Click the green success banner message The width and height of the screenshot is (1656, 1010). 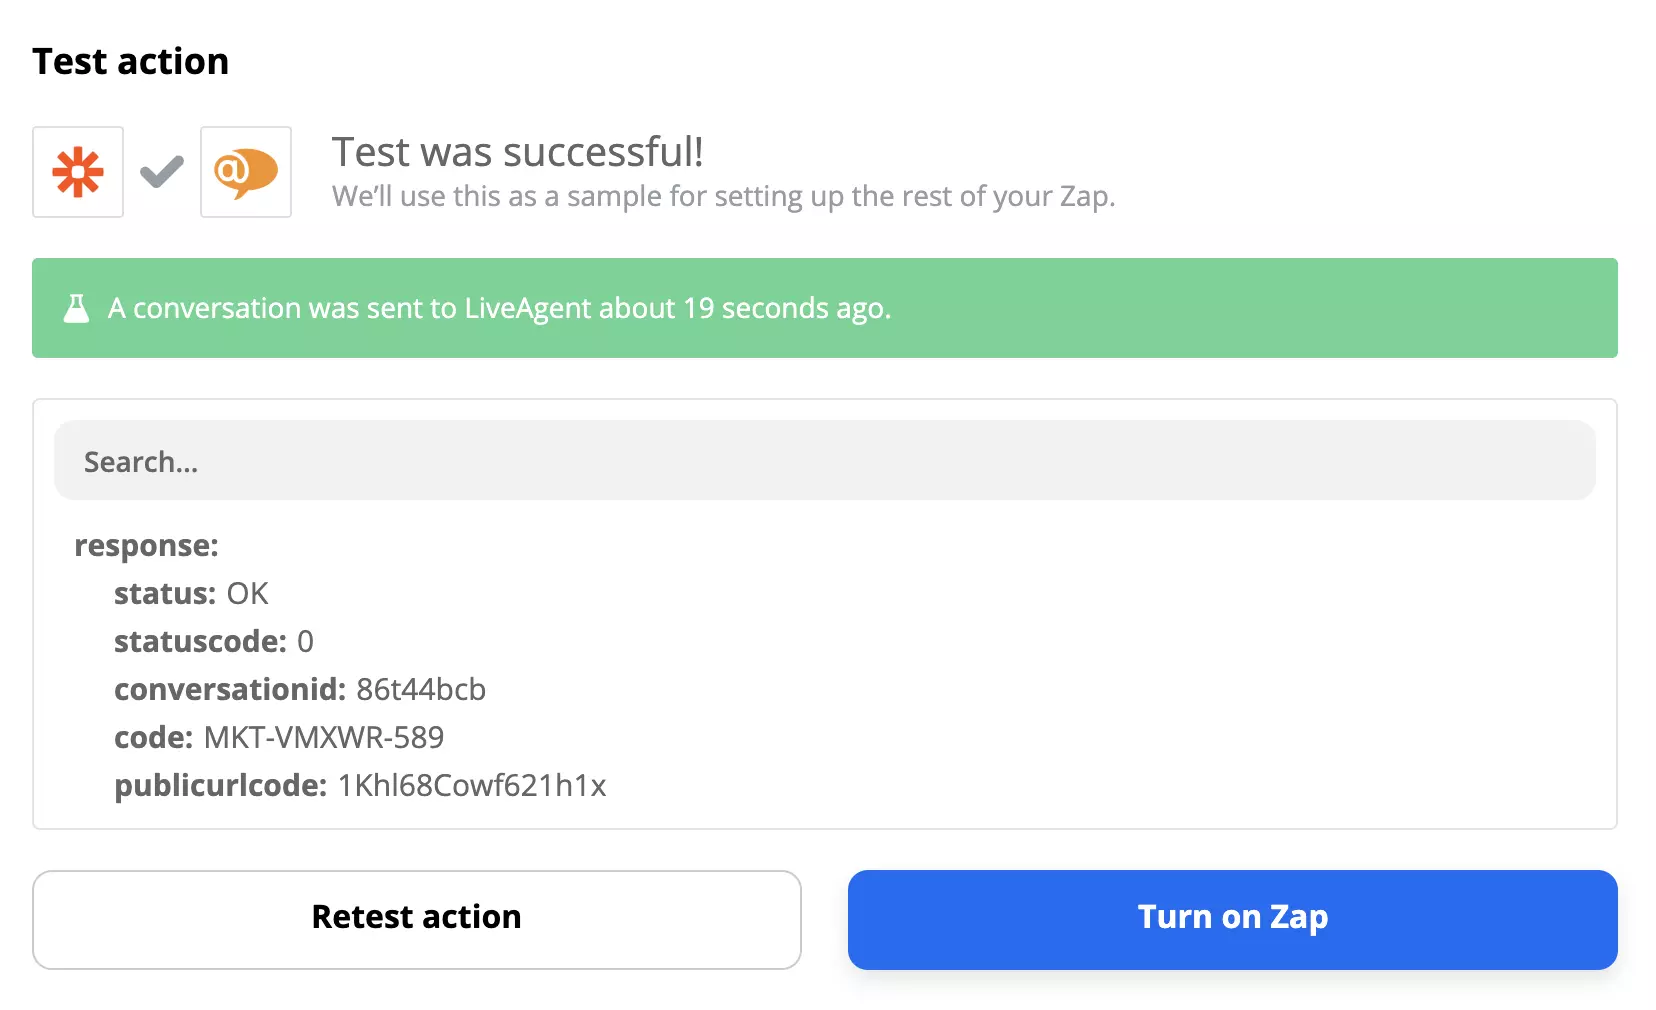pyautogui.click(x=499, y=308)
